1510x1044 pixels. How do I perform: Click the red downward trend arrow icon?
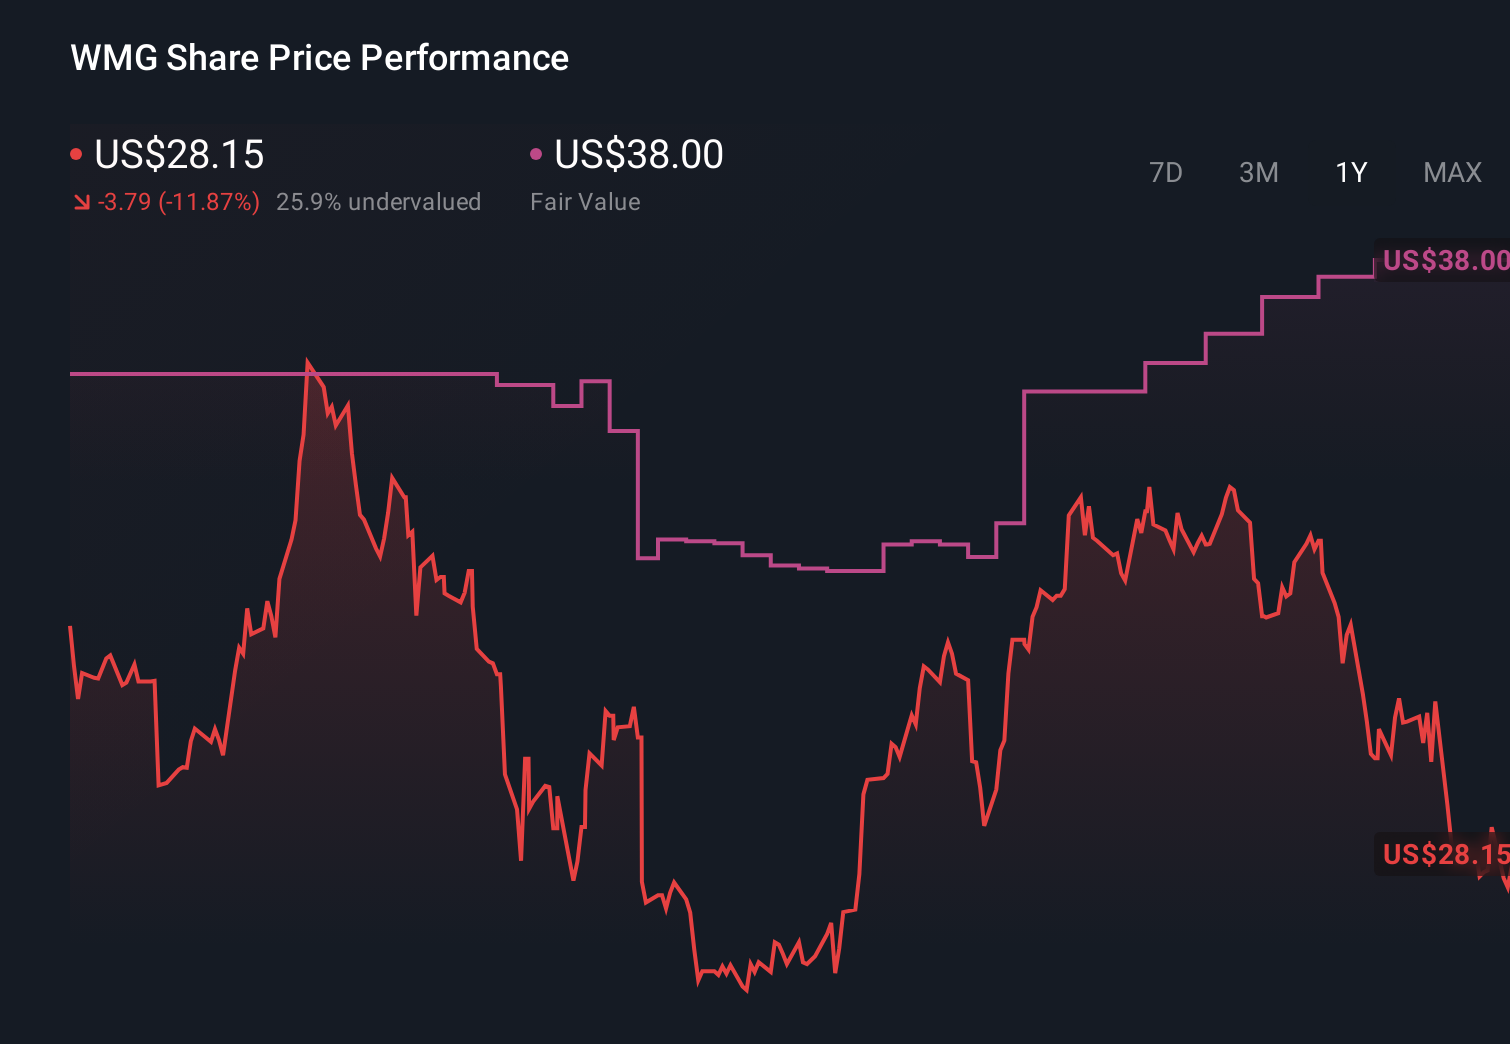[81, 202]
